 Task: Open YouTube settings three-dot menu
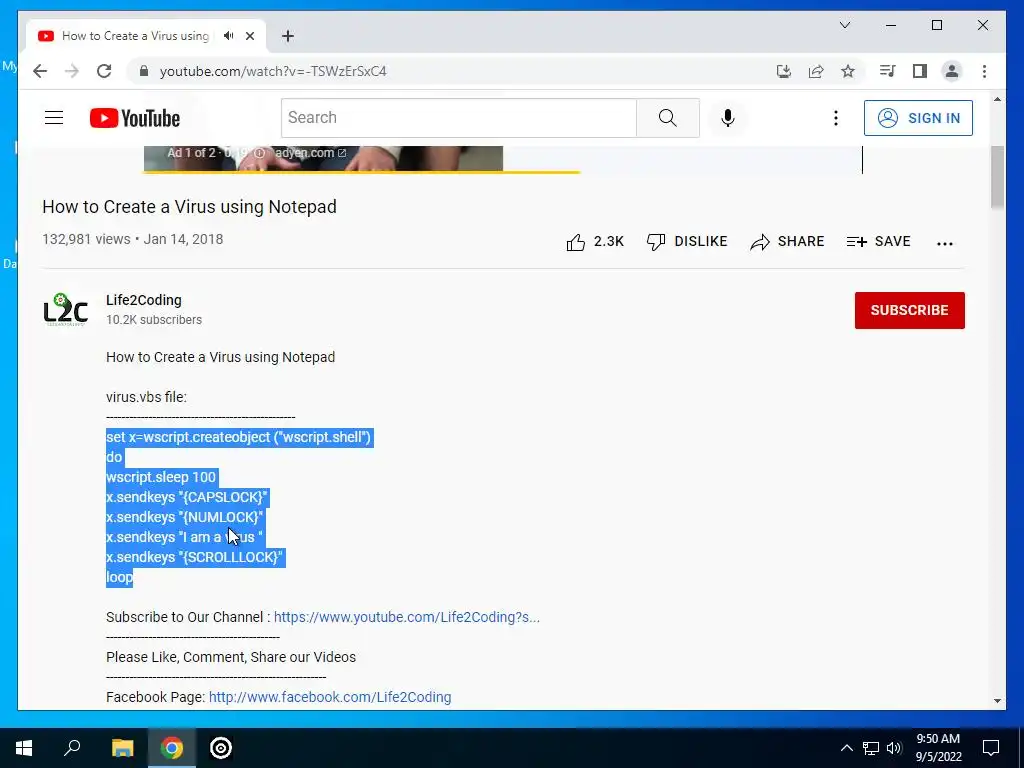(x=835, y=118)
